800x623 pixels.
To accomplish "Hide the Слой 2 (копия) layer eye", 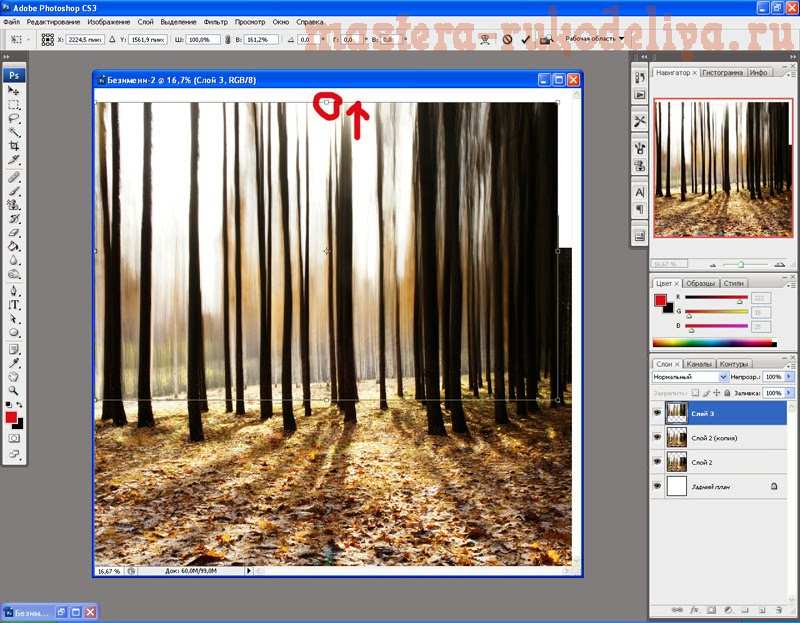I will tap(657, 438).
